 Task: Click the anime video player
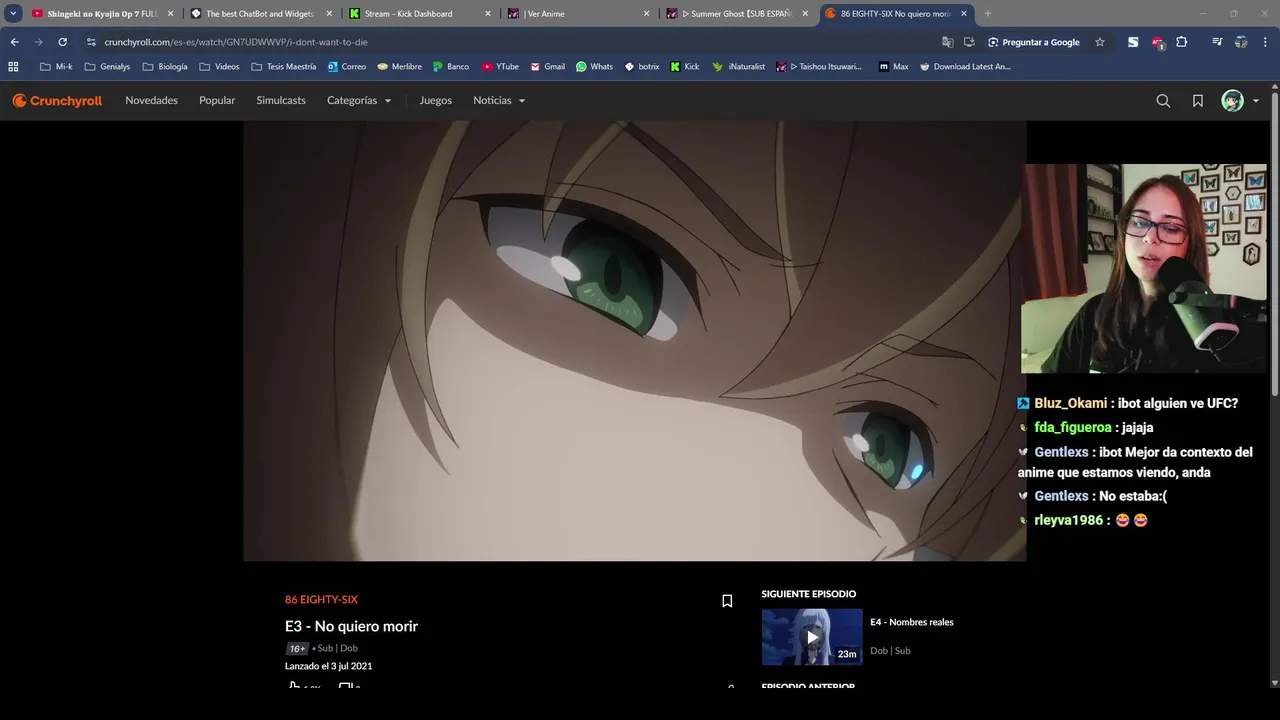pyautogui.click(x=635, y=341)
